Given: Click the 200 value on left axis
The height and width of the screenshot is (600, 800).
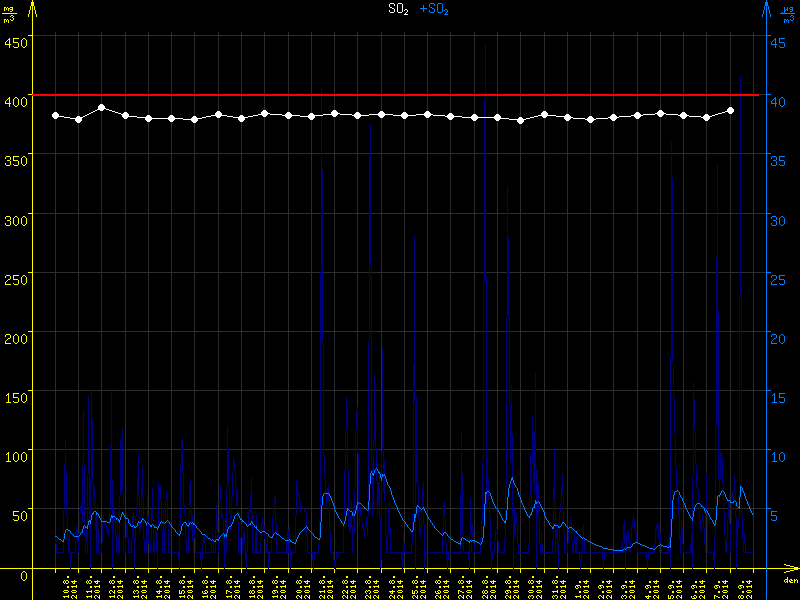Looking at the screenshot, I should [x=16, y=337].
